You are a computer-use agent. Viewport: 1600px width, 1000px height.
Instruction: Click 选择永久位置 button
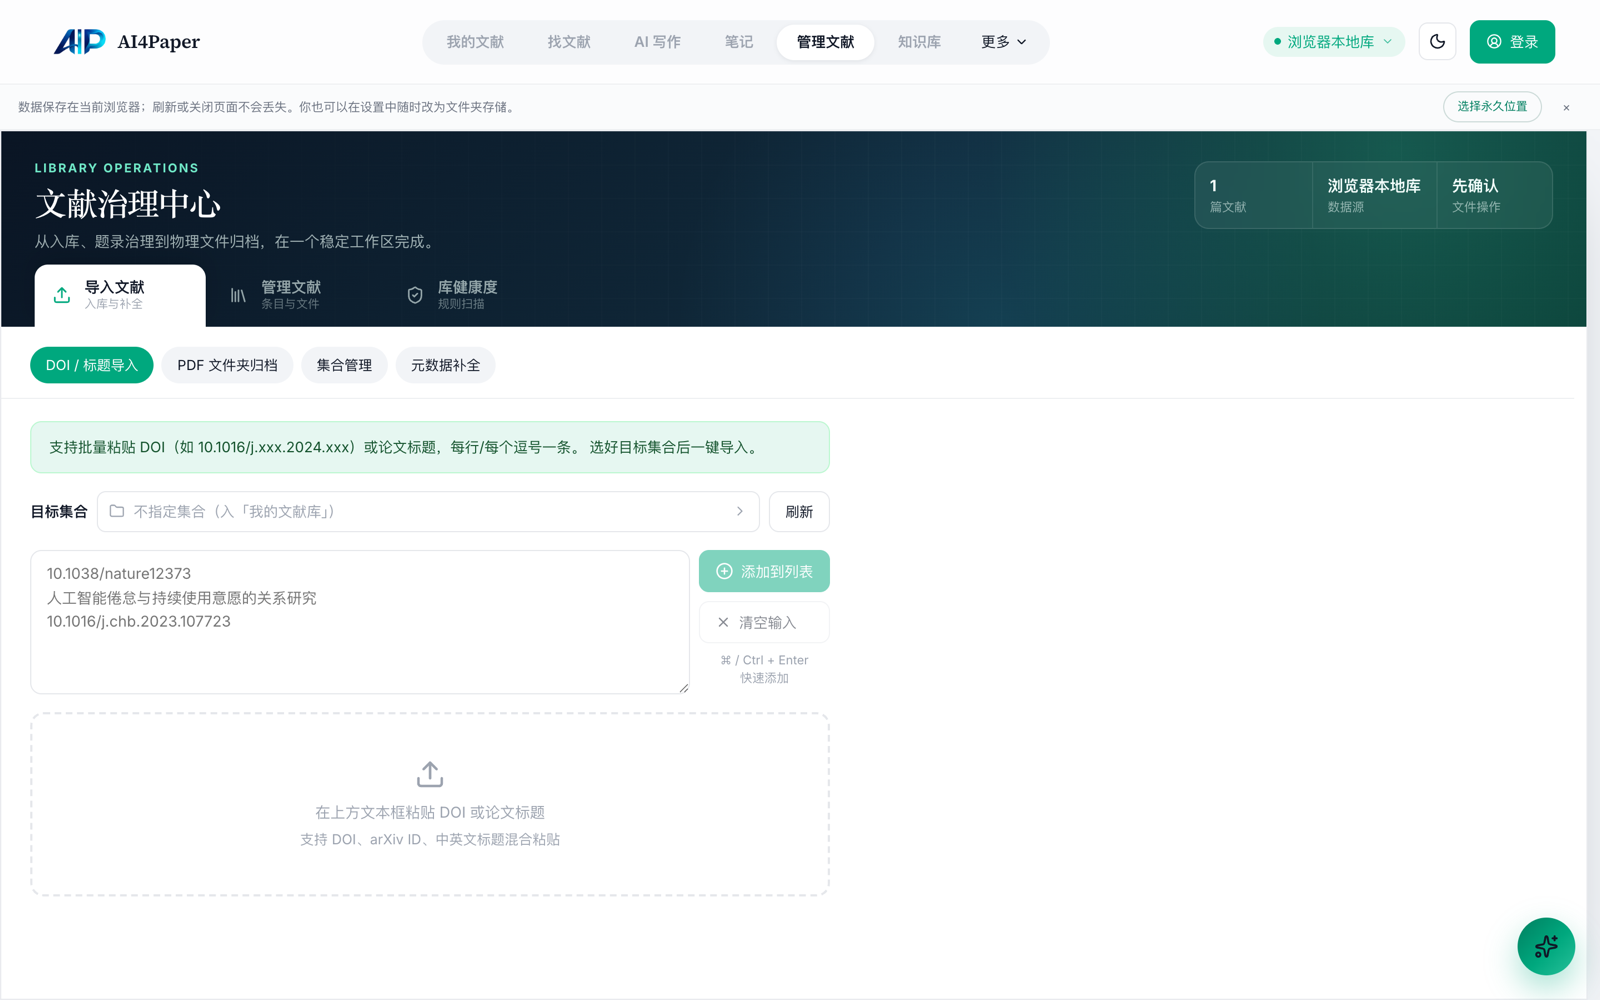click(1492, 107)
